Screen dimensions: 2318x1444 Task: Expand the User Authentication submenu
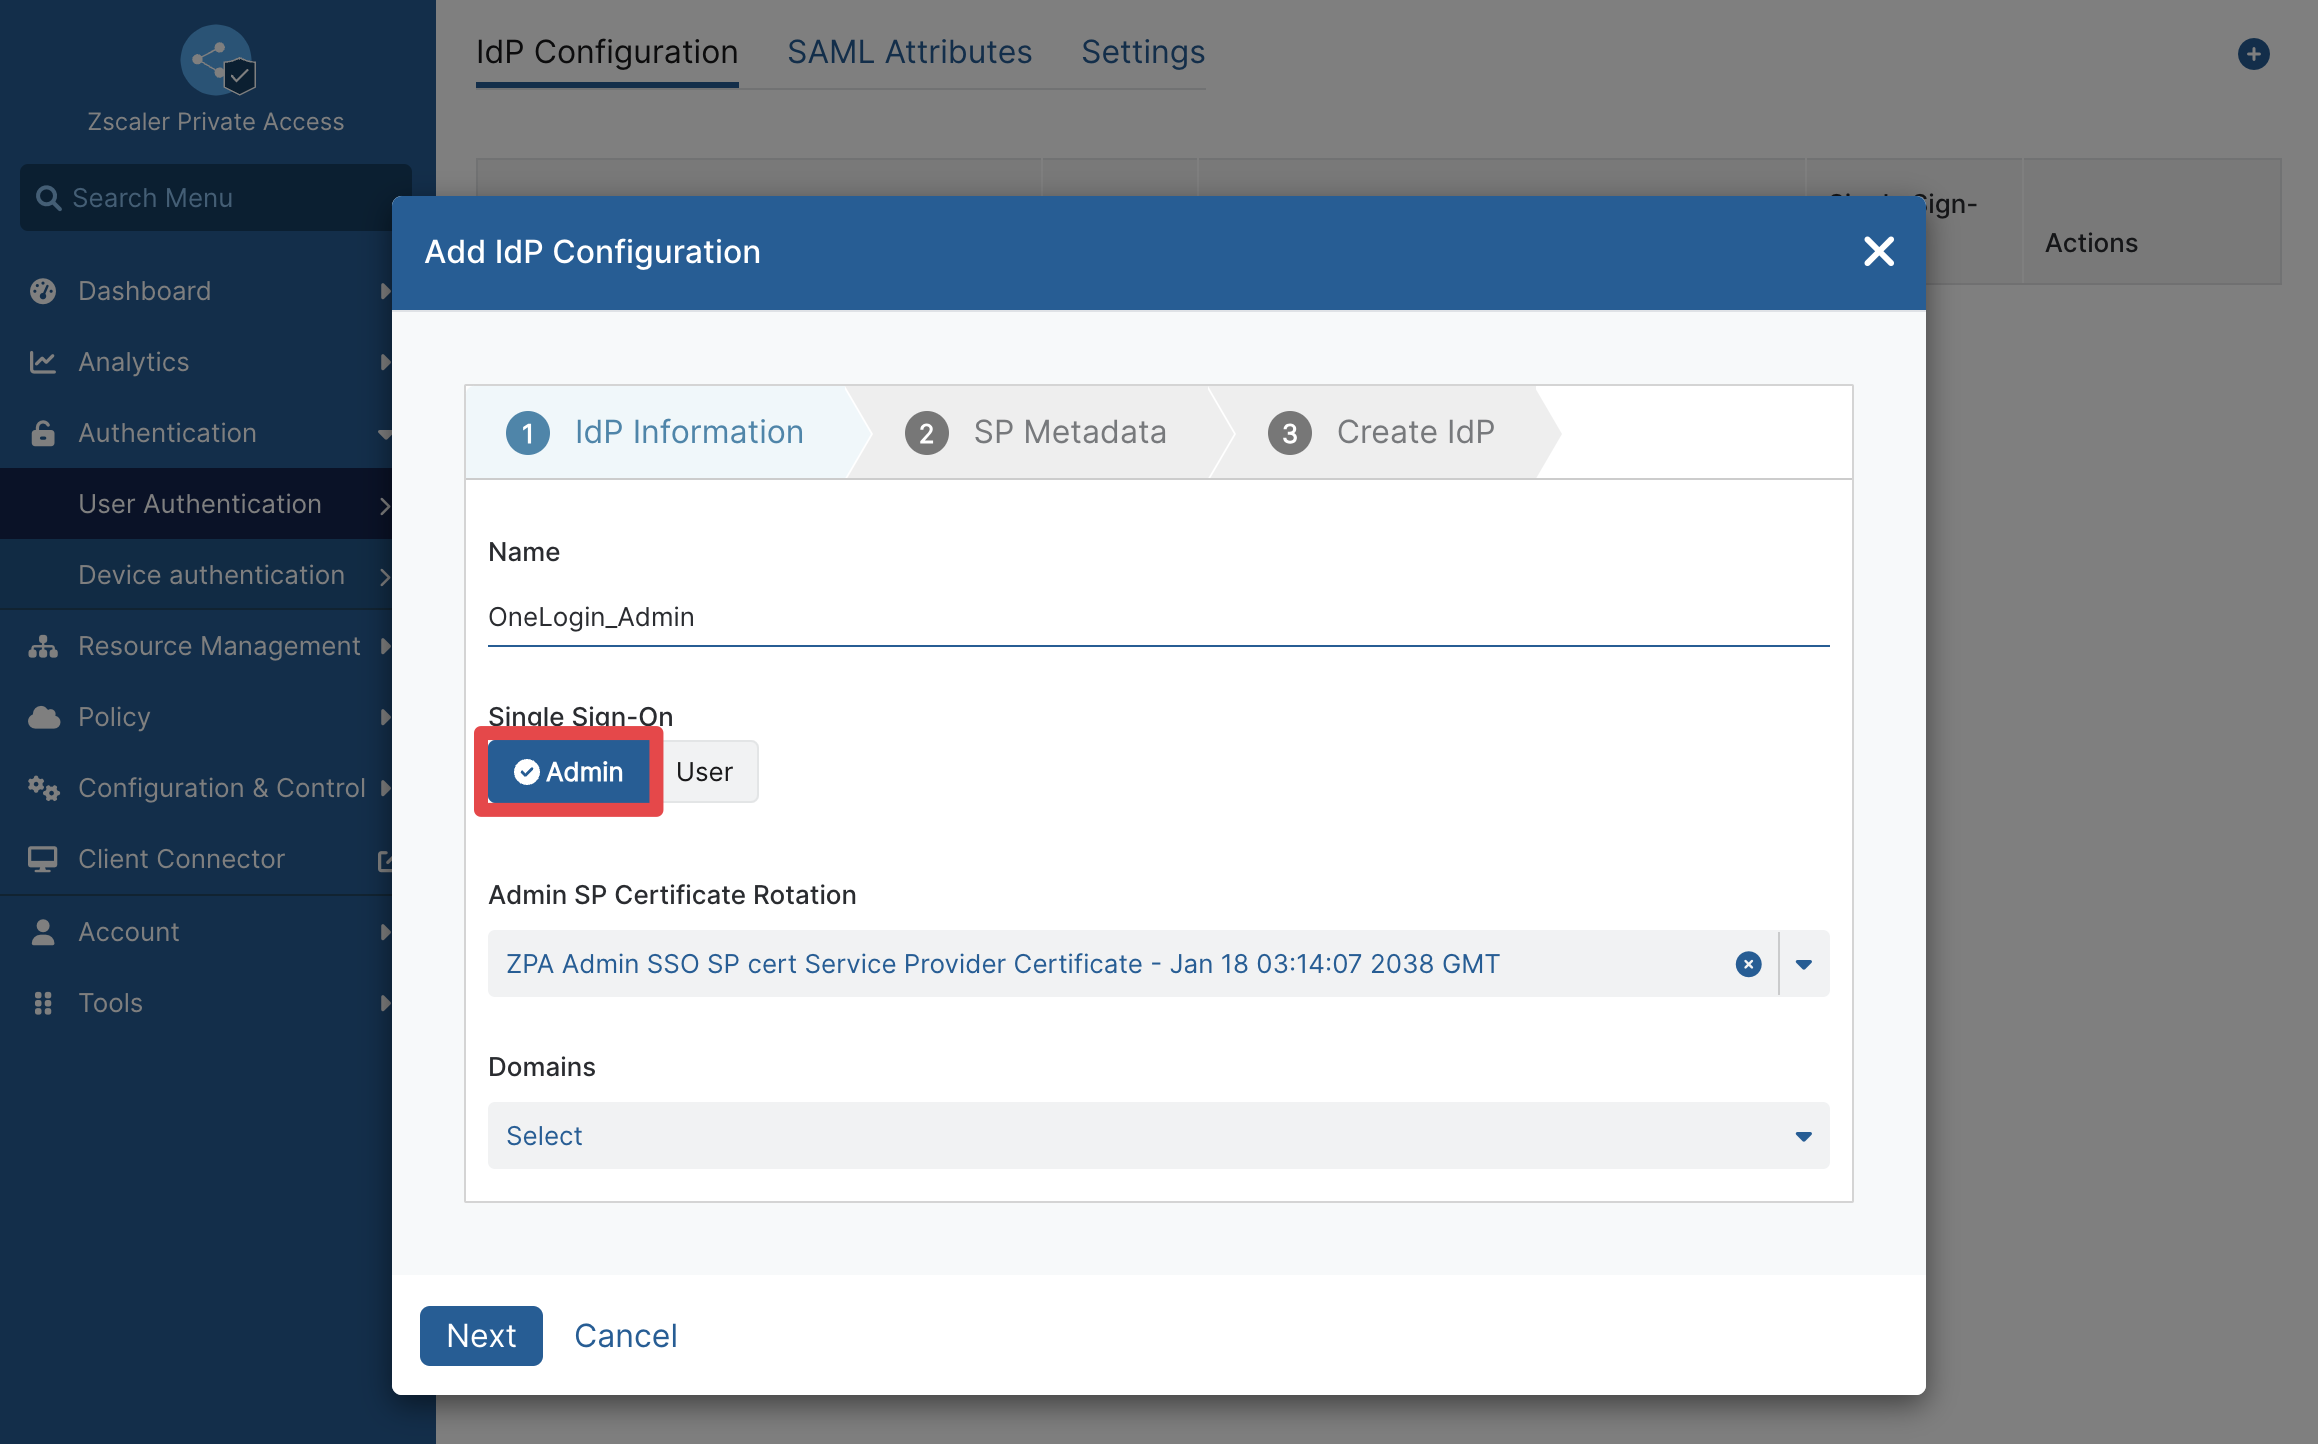tap(200, 504)
